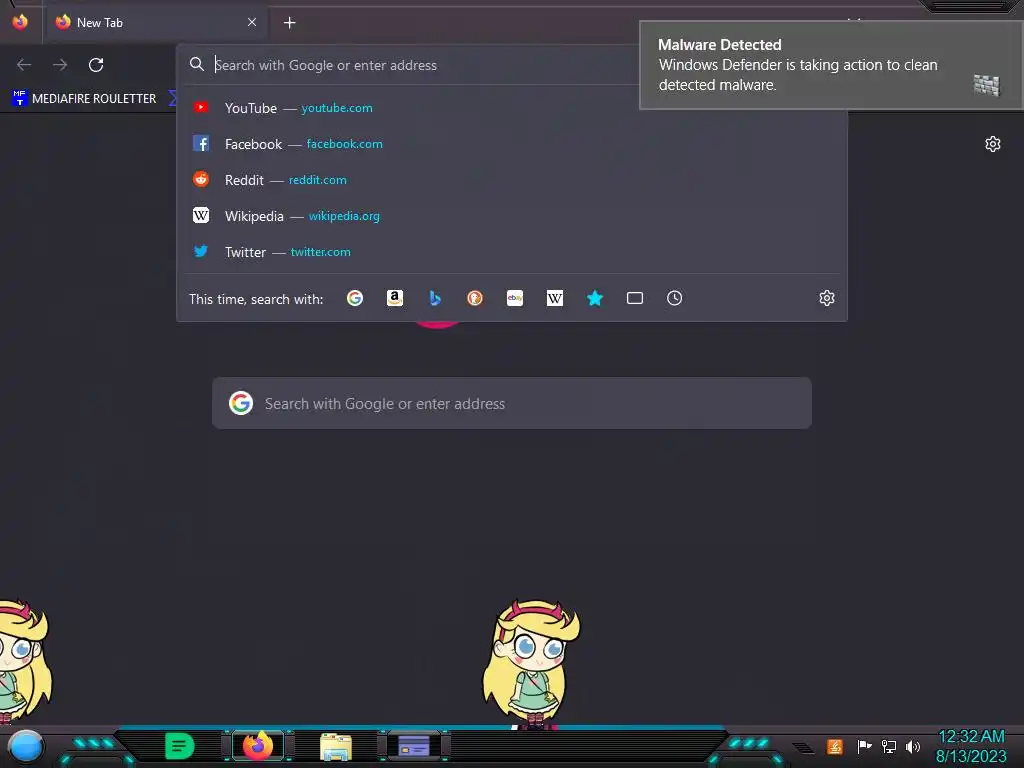Screen dimensions: 1024x768
Task: Search bookmarks using the star icon
Action: point(595,298)
